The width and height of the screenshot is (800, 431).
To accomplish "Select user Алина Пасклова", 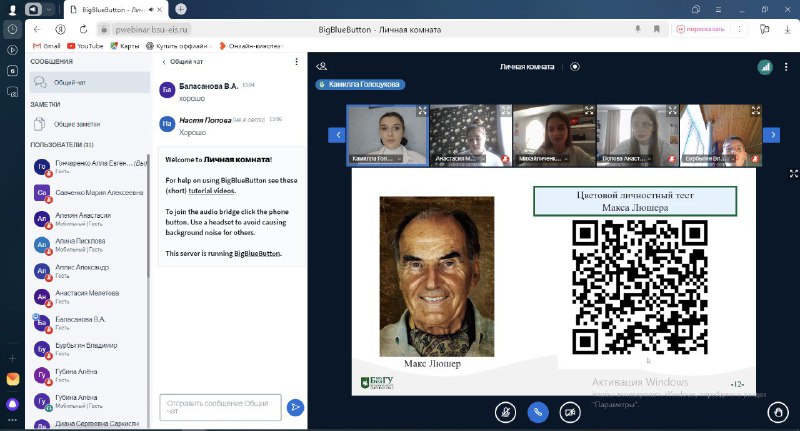I will pyautogui.click(x=89, y=245).
